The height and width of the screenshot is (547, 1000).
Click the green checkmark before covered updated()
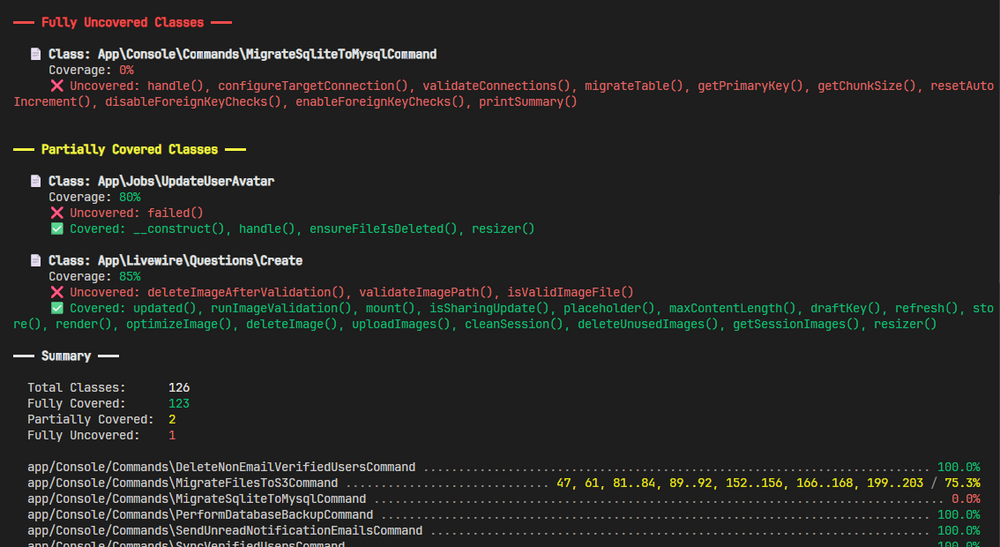(56, 308)
